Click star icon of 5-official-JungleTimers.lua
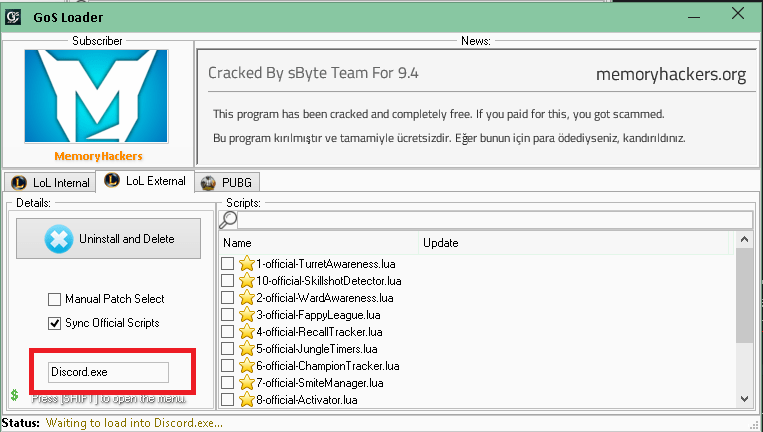Image resolution: width=763 pixels, height=432 pixels. coord(247,348)
